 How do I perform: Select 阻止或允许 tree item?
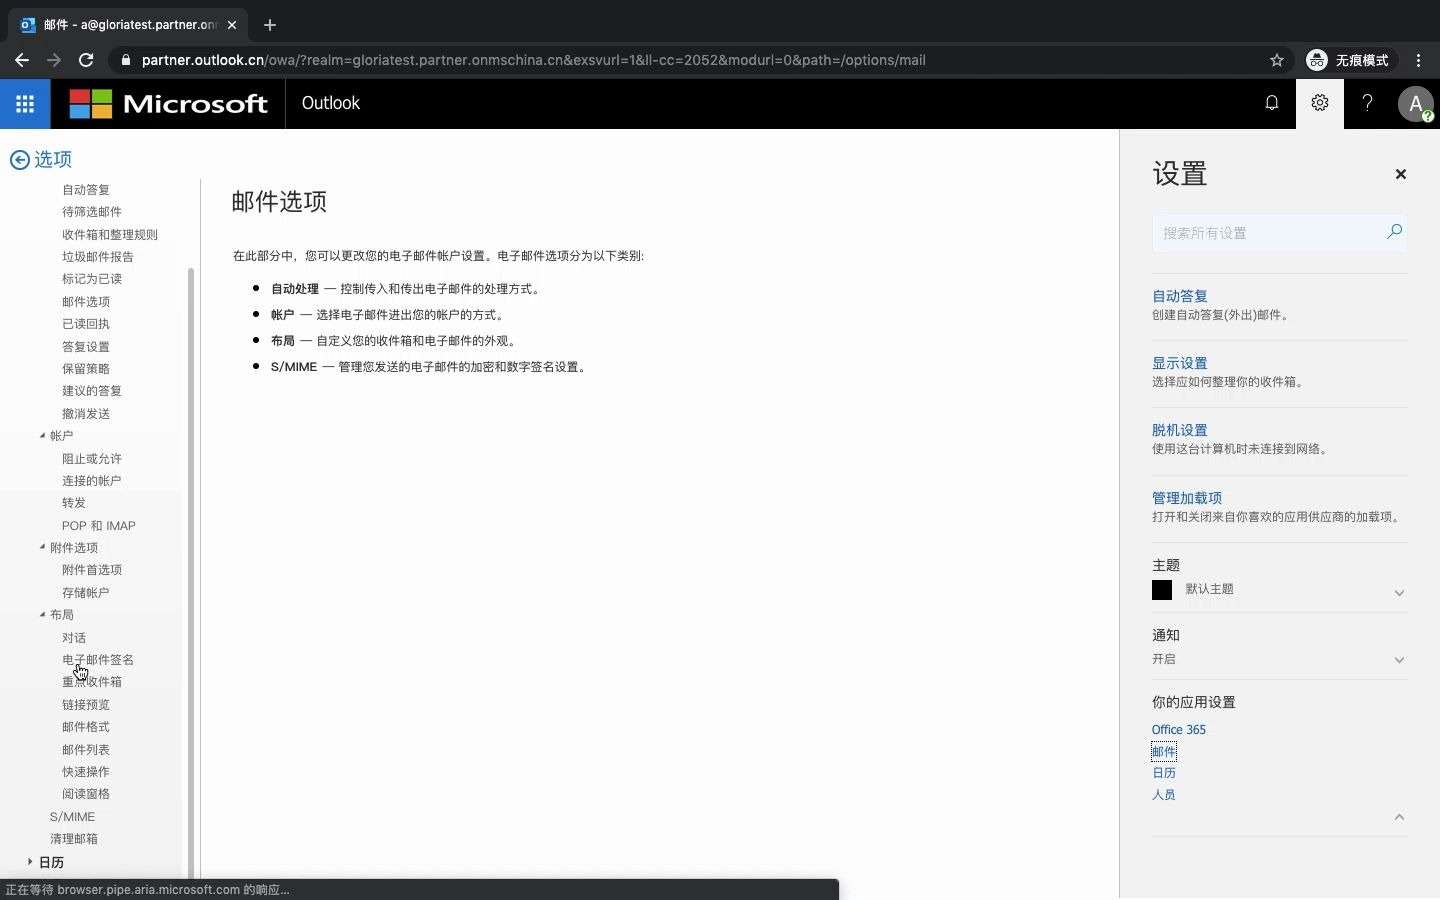(x=92, y=459)
